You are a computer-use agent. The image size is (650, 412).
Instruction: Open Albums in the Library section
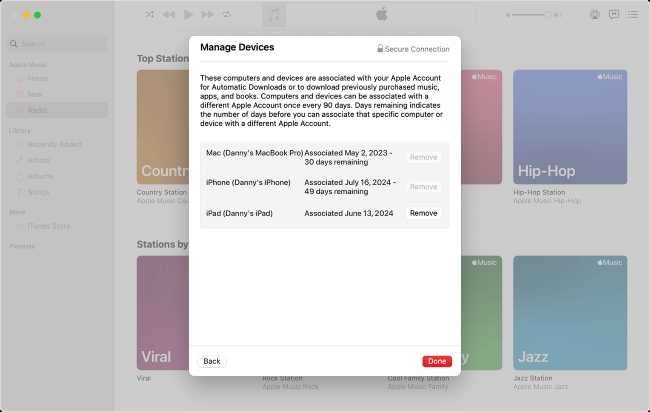click(x=57, y=176)
